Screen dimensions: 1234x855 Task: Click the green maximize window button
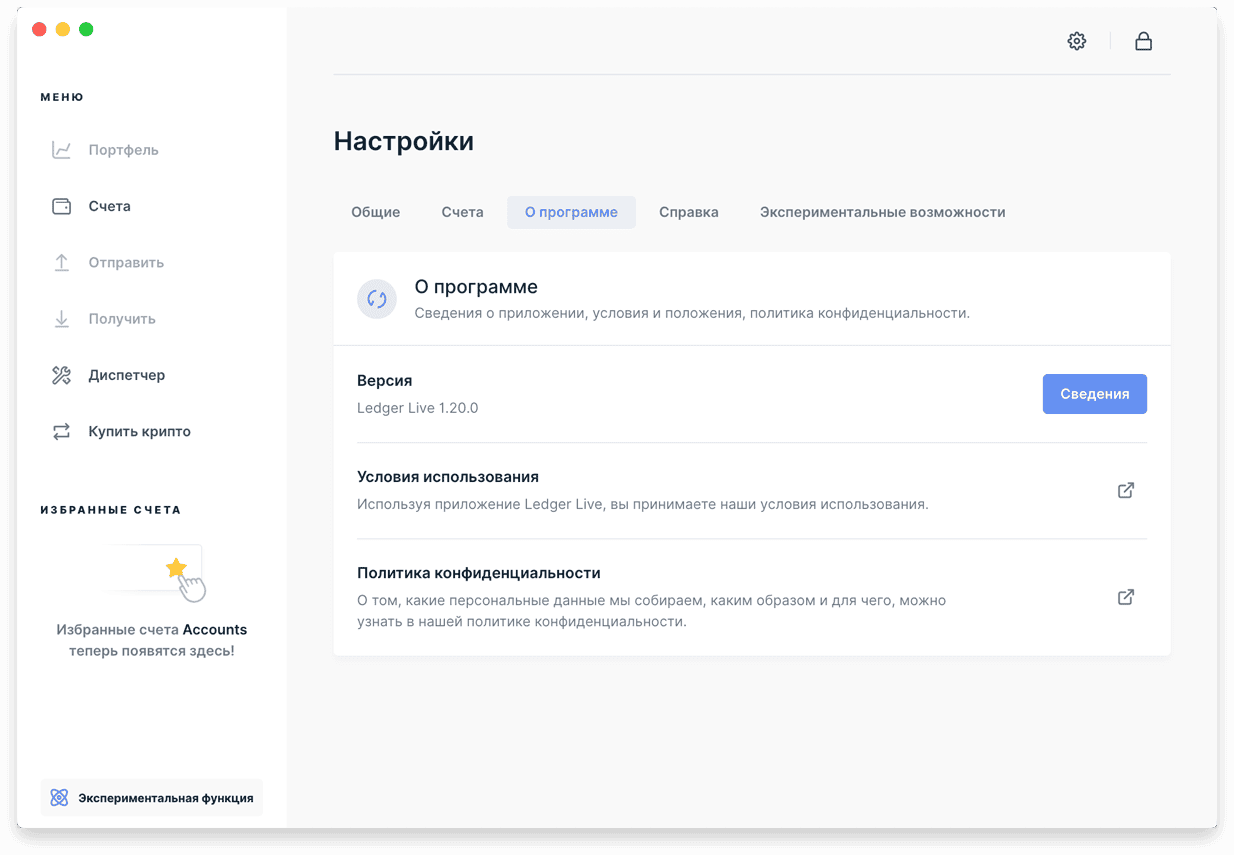pos(86,29)
